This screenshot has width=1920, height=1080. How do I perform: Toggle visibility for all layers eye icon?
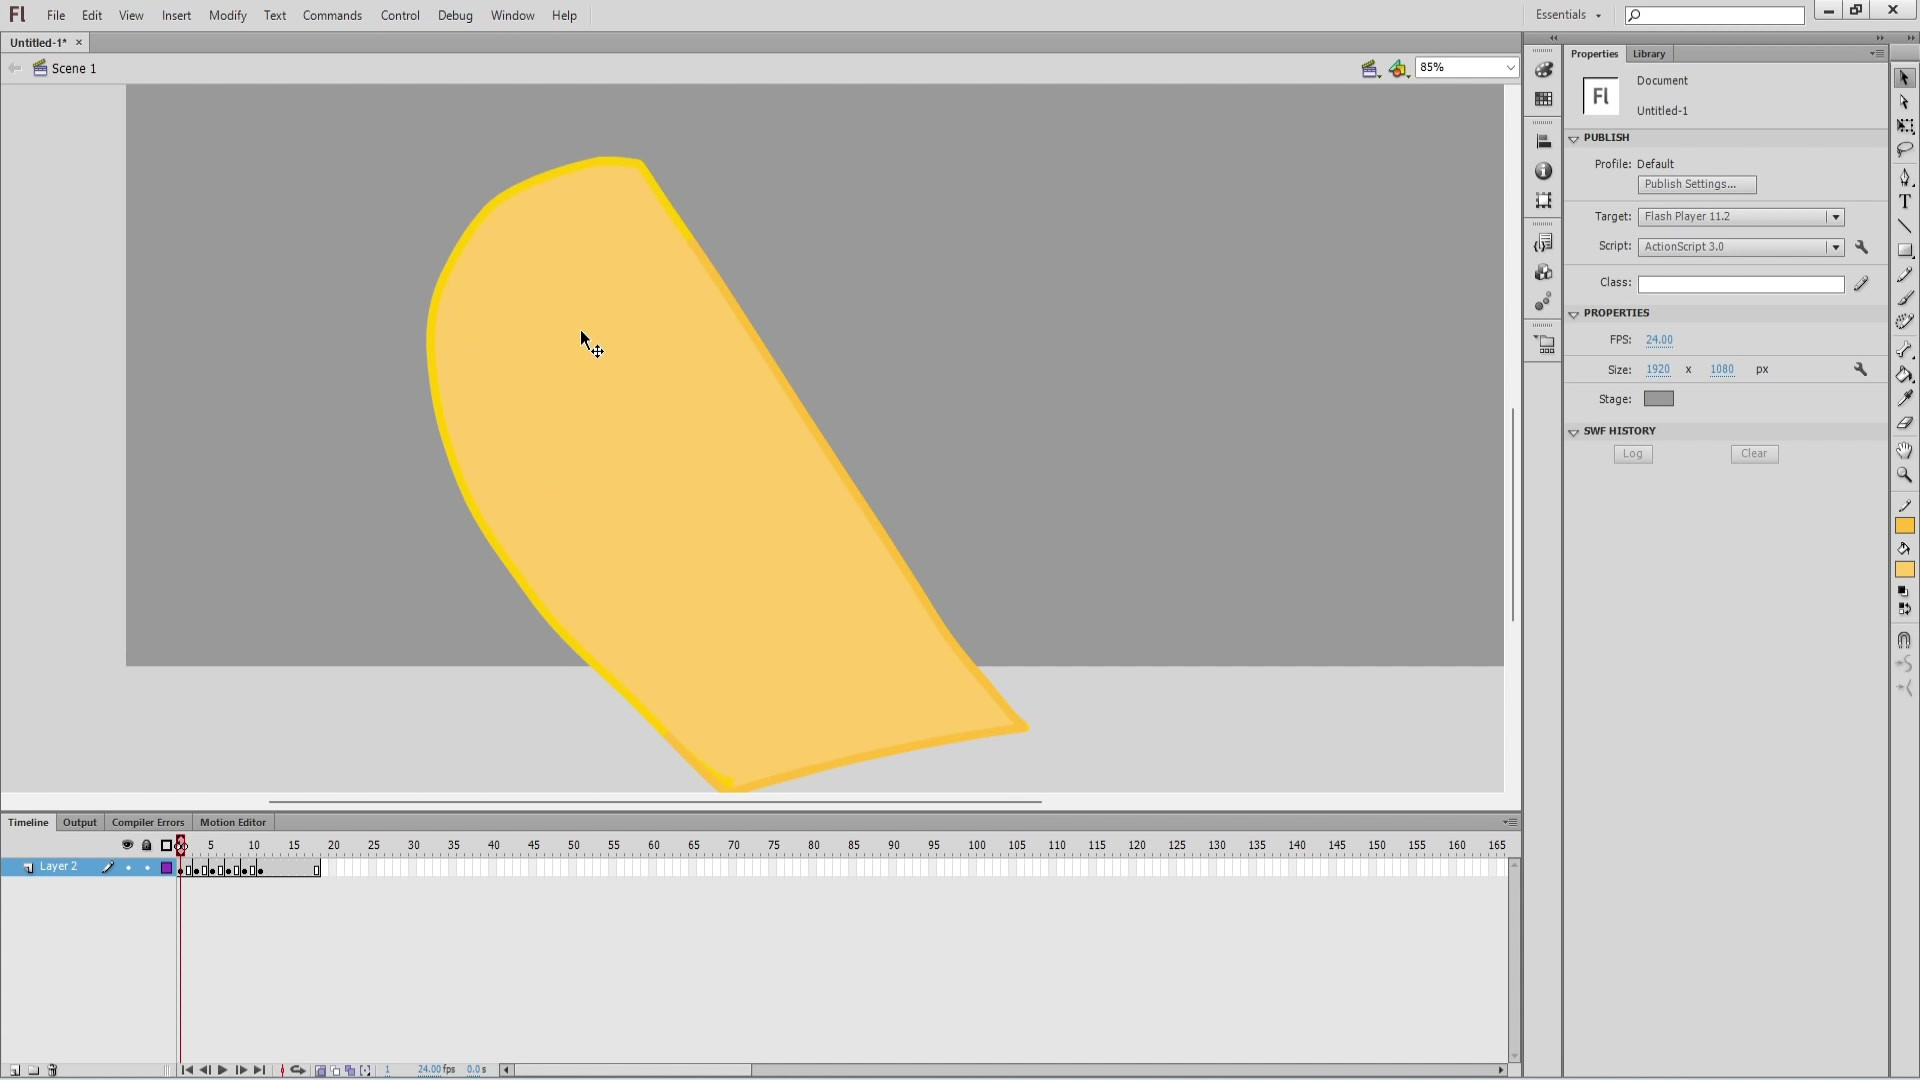click(x=127, y=845)
